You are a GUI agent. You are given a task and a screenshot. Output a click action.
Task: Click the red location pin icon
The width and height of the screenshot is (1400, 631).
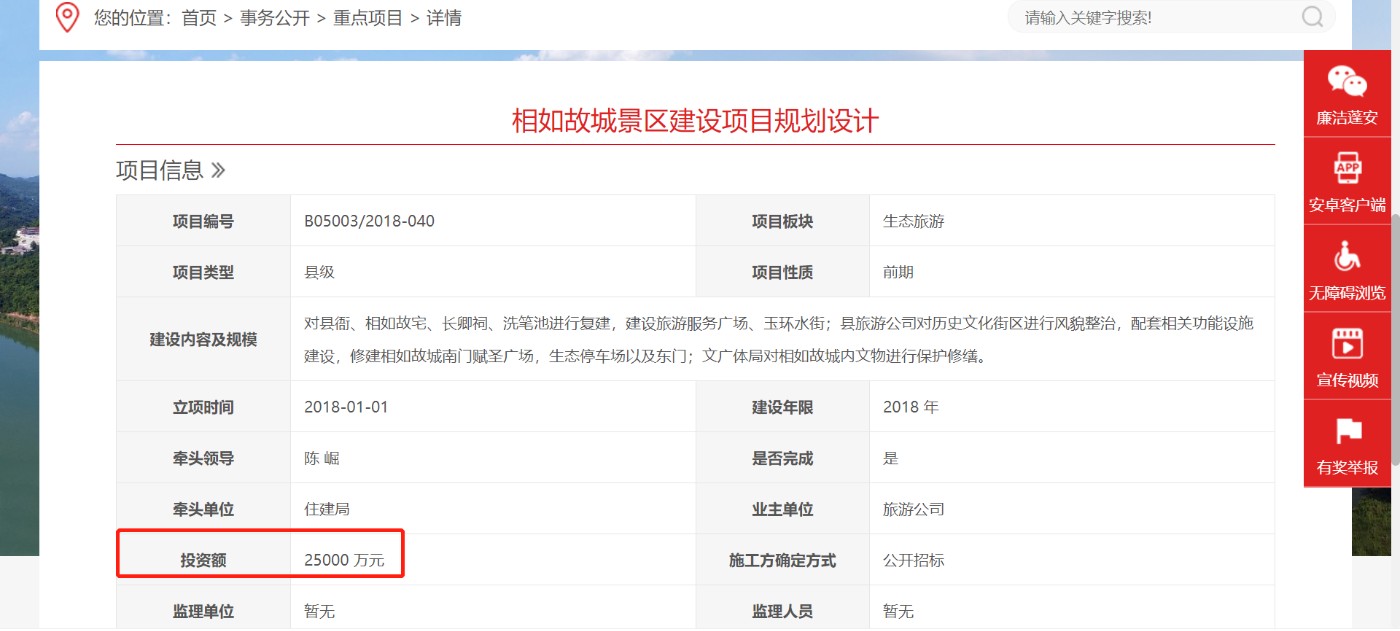[67, 17]
